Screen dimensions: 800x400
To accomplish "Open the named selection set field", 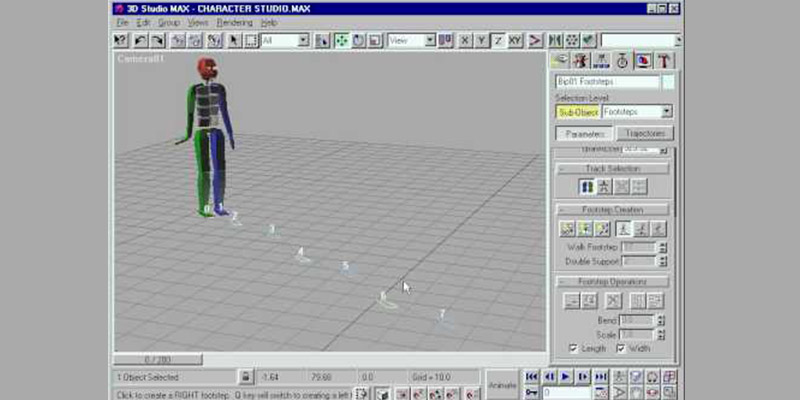I will pyautogui.click(x=640, y=40).
